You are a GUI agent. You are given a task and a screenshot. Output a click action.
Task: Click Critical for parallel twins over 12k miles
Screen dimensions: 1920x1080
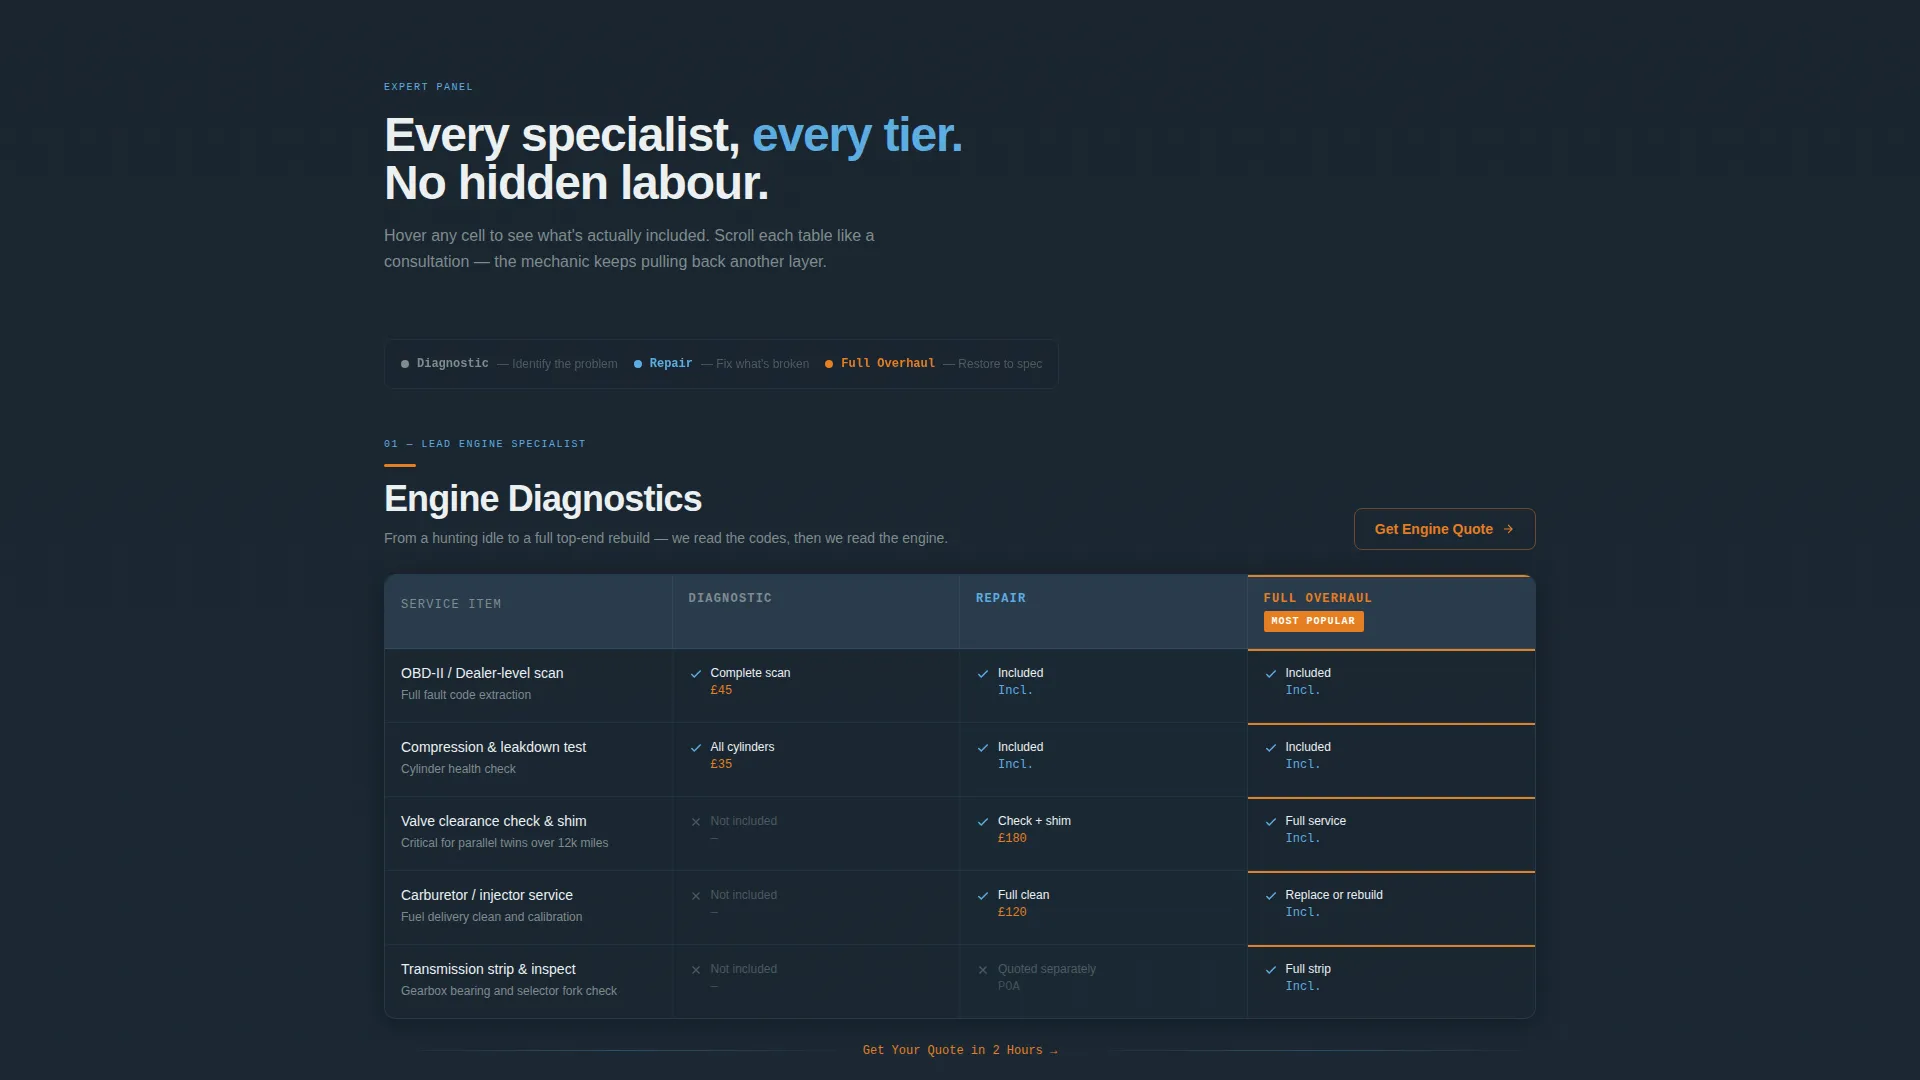tap(504, 843)
